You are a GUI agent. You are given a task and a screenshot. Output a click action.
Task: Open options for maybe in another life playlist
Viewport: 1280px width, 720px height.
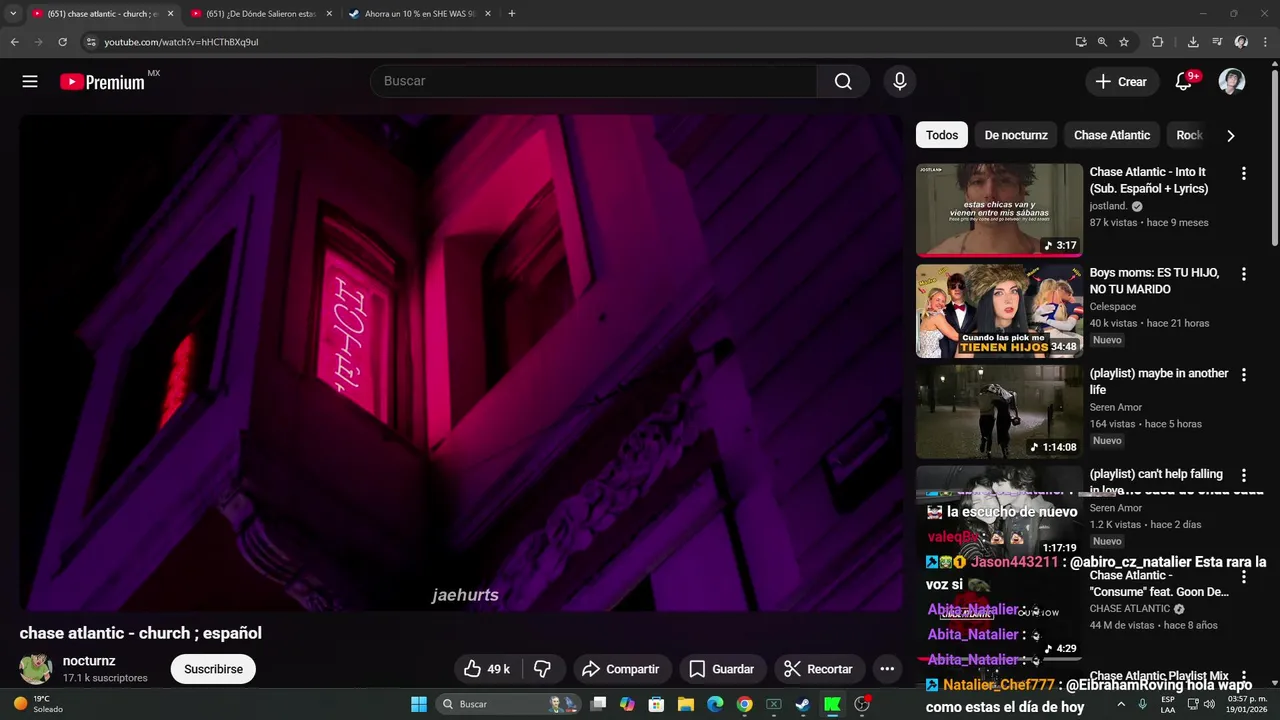(1244, 375)
